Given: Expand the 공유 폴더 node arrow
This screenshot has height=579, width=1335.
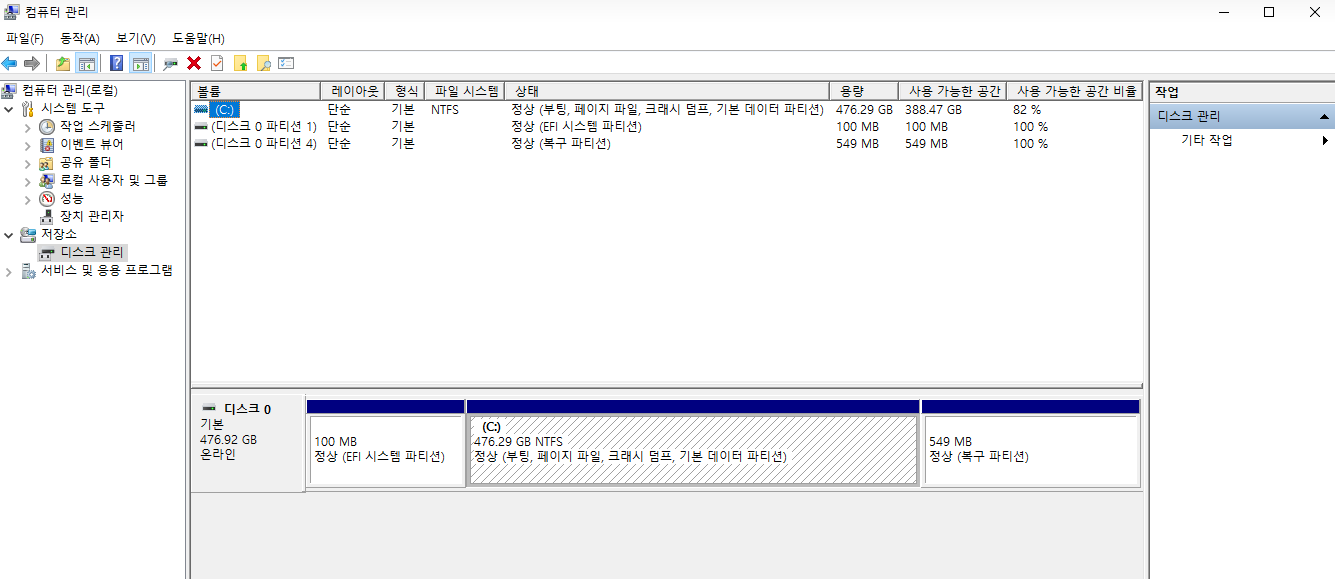Looking at the screenshot, I should (x=28, y=162).
